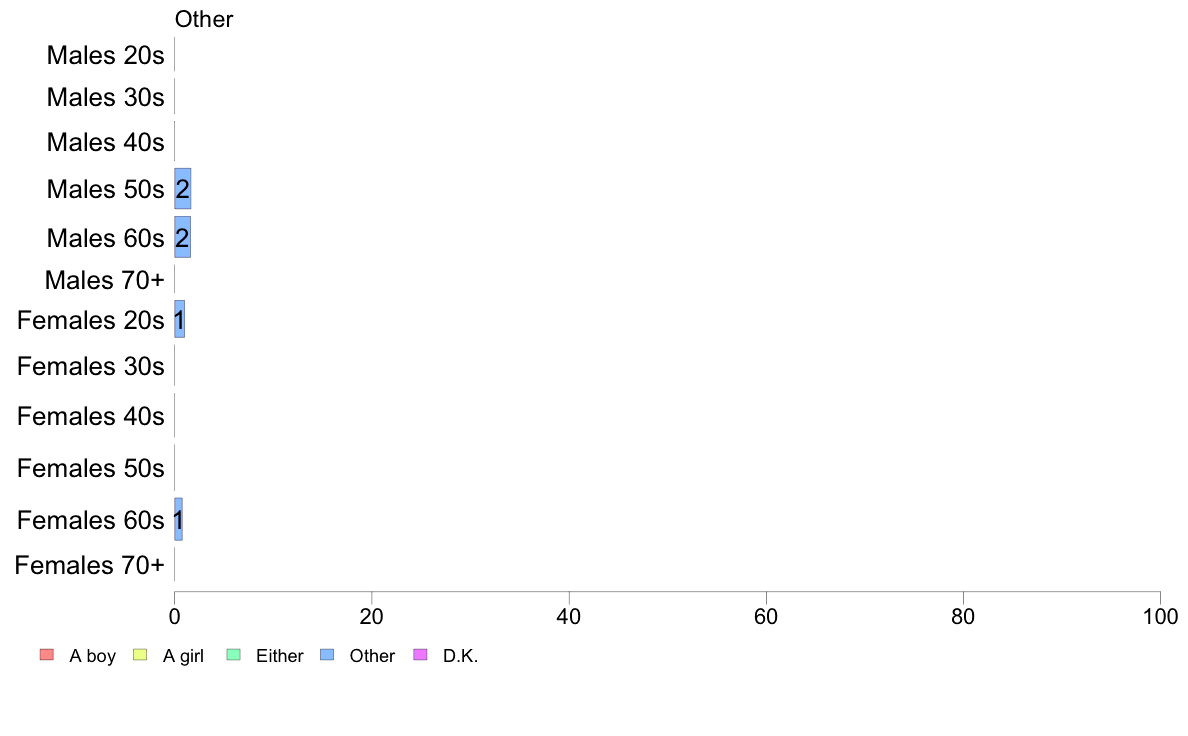
Task: Click the "A boy" legend label
Action: coord(93,656)
